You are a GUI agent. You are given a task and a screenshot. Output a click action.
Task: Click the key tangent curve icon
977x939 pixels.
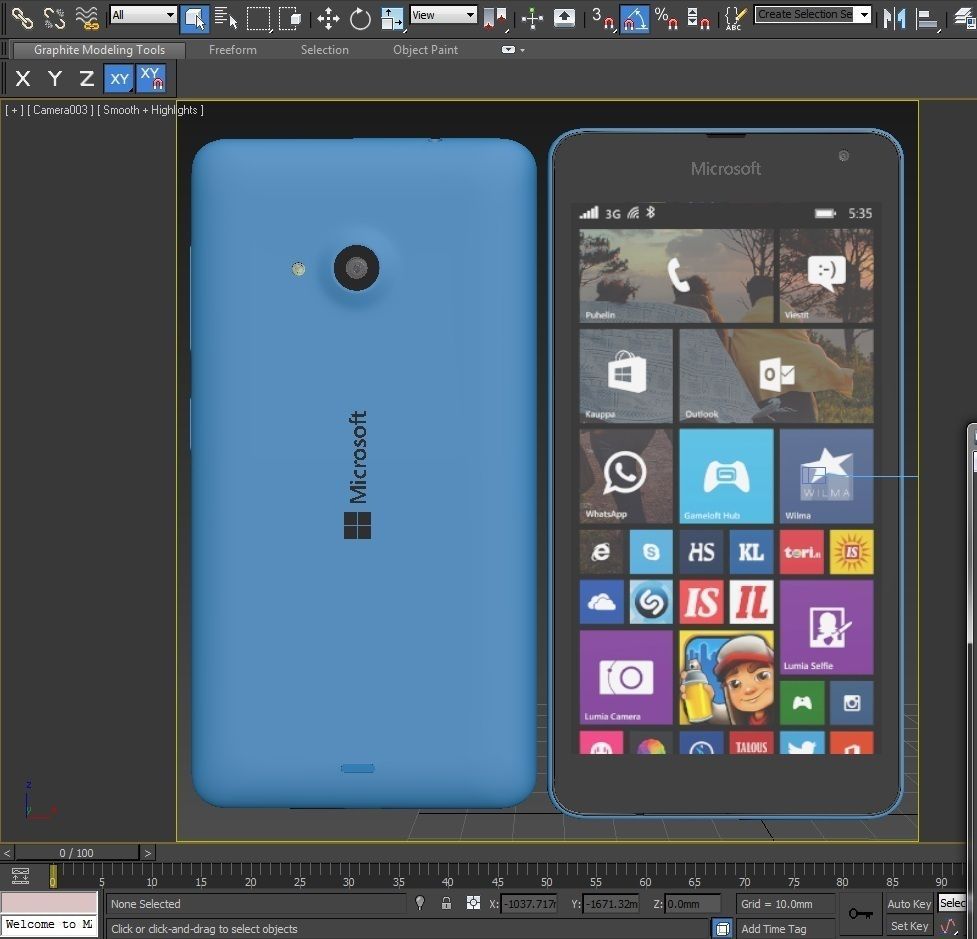[949, 927]
